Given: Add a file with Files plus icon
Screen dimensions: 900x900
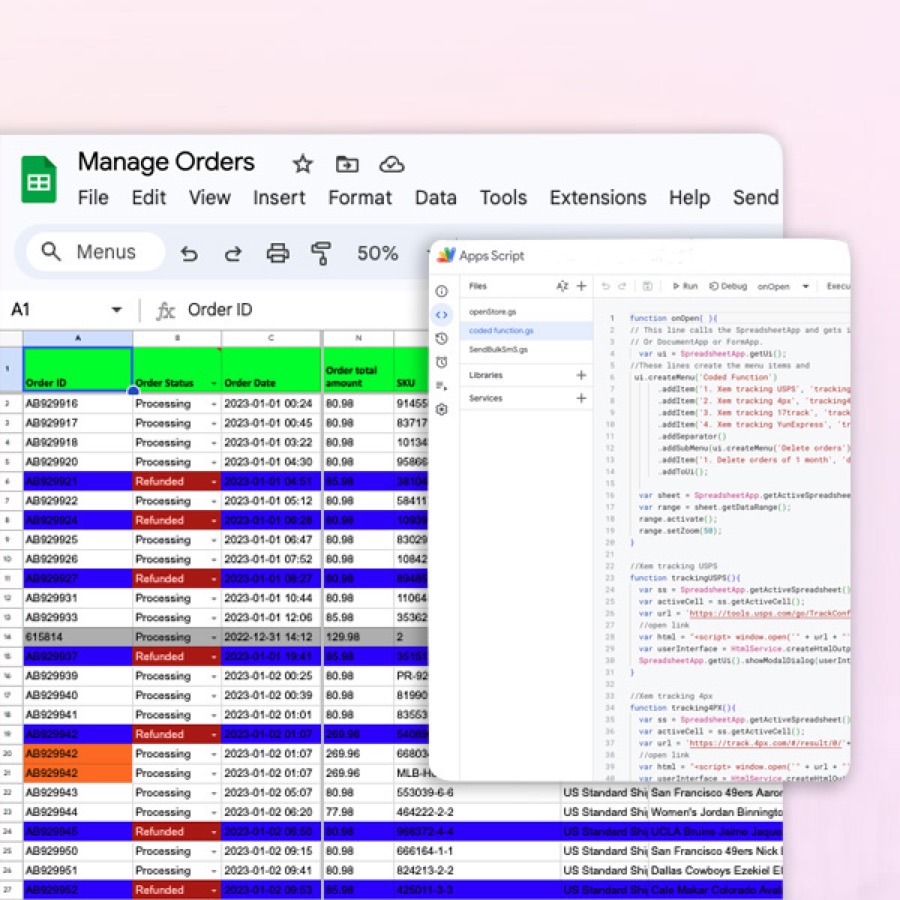Looking at the screenshot, I should [x=581, y=286].
